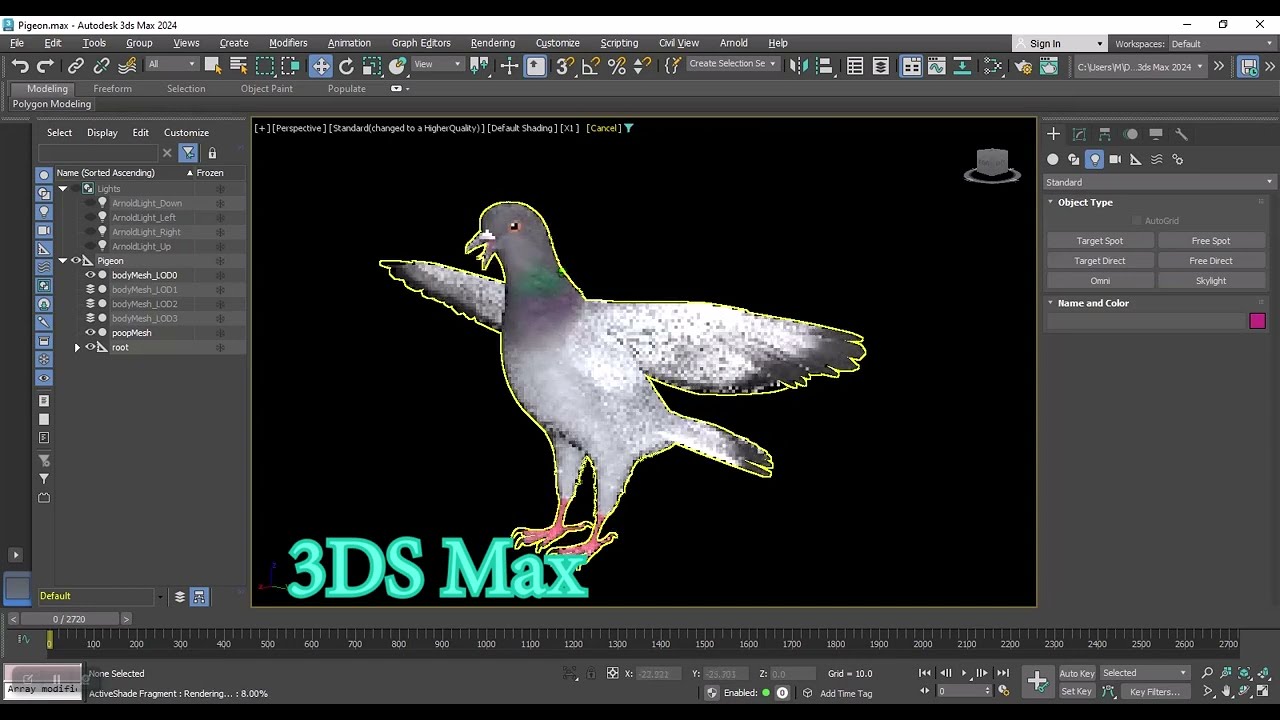Open the Standard light type dropdown
Screen dimensions: 1280x720
pyautogui.click(x=1158, y=182)
